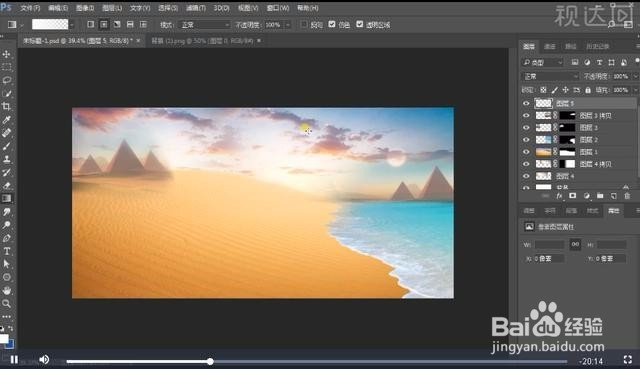Select the Eyedropper tool
Screen dimensions: 640x369
click(x=7, y=120)
